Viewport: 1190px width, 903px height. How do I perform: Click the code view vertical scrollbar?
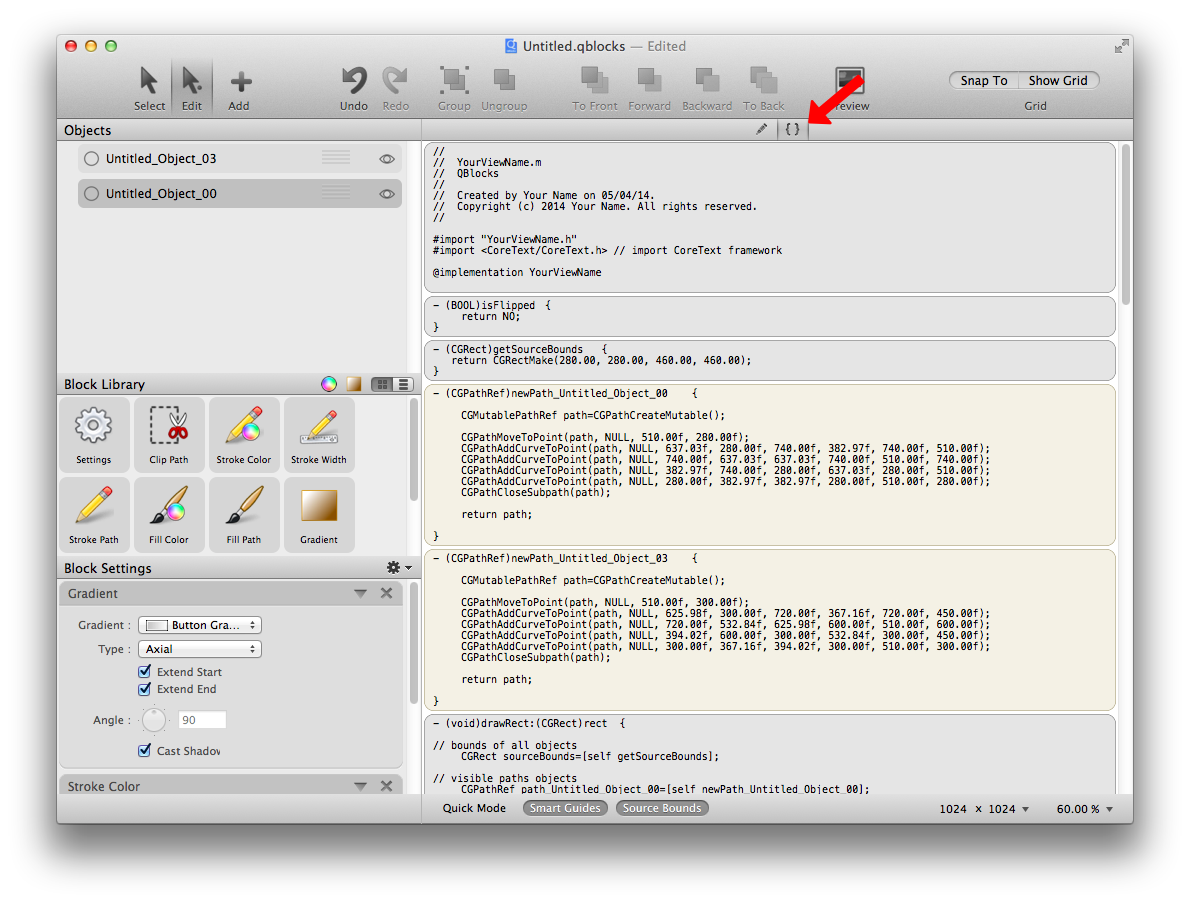pos(1126,224)
